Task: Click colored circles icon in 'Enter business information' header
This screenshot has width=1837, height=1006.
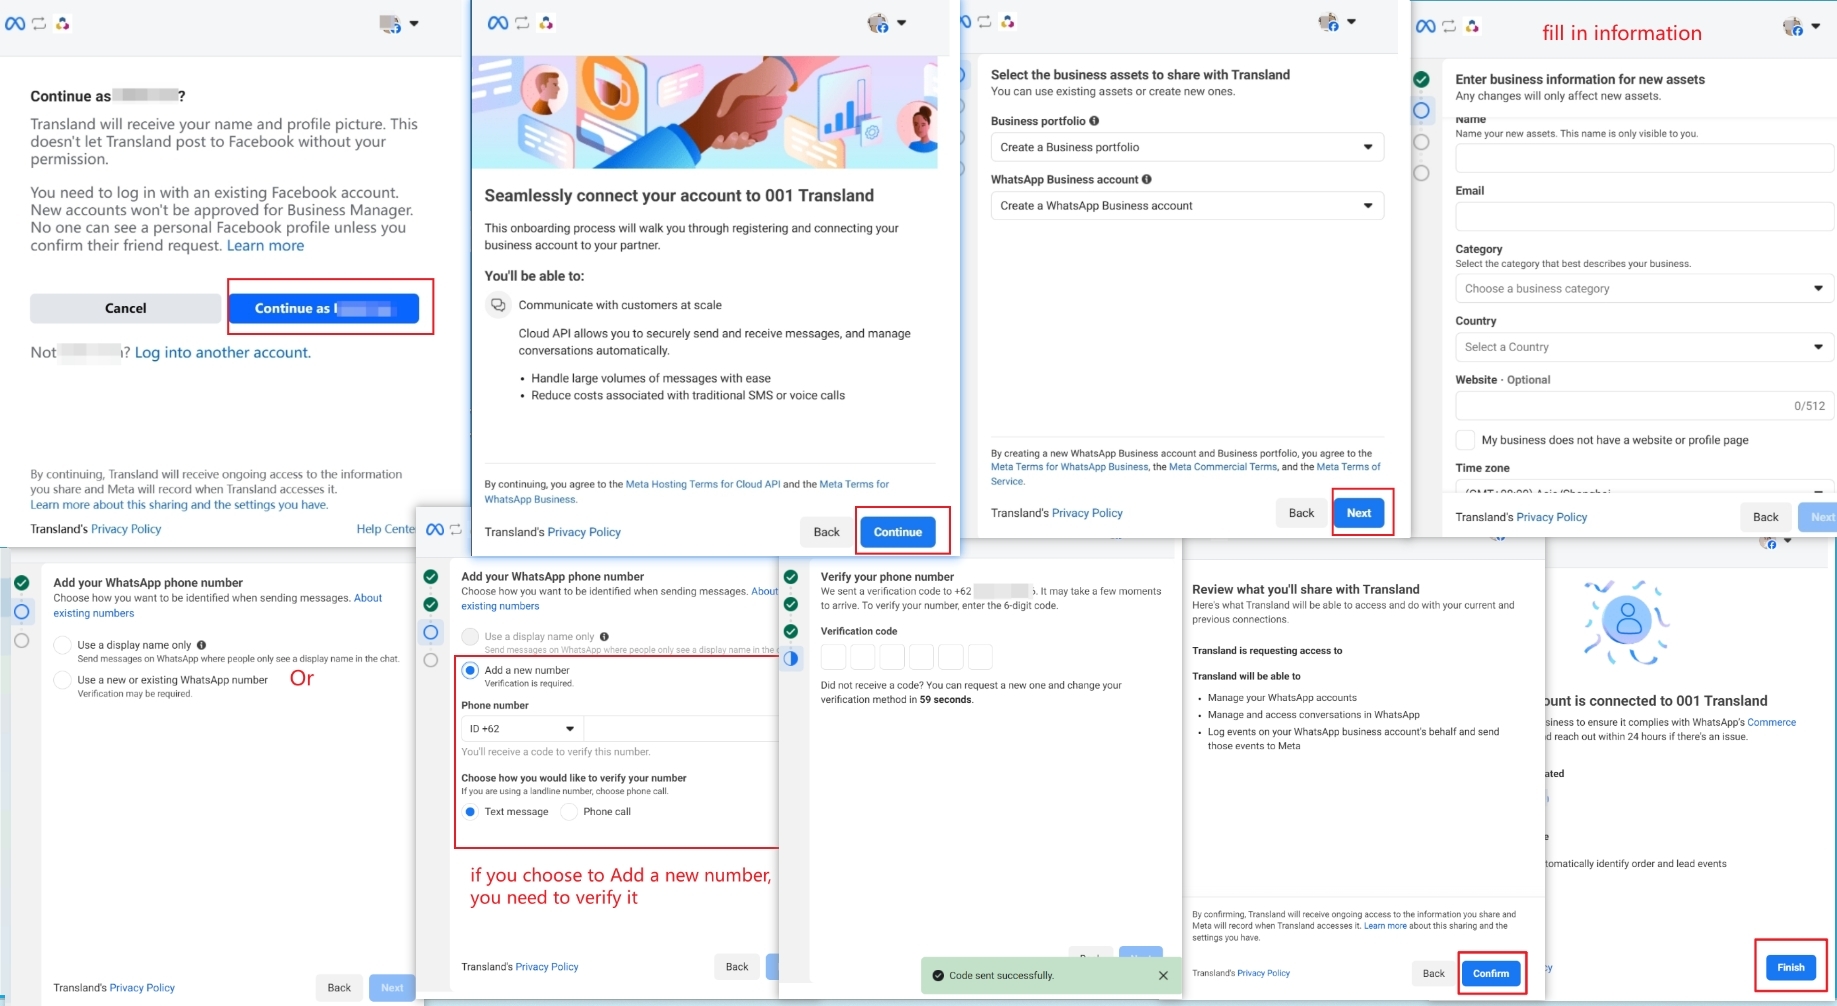Action: [1472, 26]
